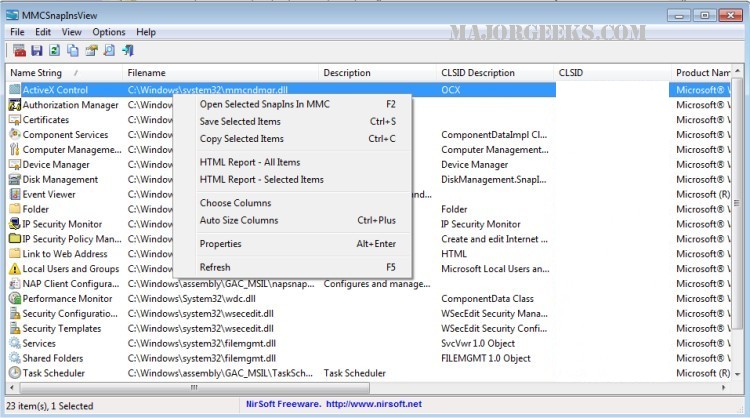Click the Device Manager row icon
The width and height of the screenshot is (750, 418).
tap(15, 165)
